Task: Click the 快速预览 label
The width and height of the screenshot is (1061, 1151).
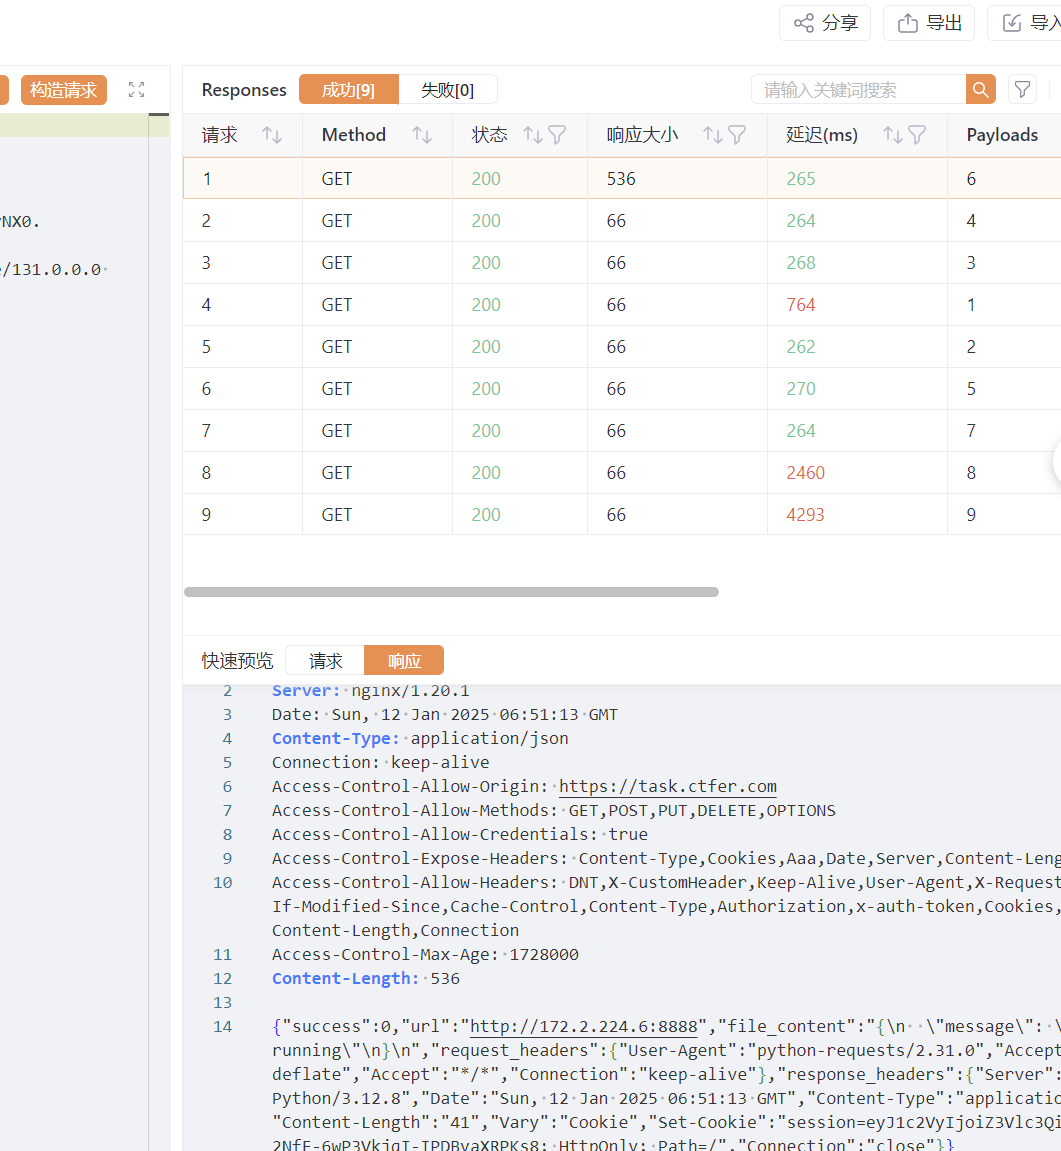Action: 237,661
